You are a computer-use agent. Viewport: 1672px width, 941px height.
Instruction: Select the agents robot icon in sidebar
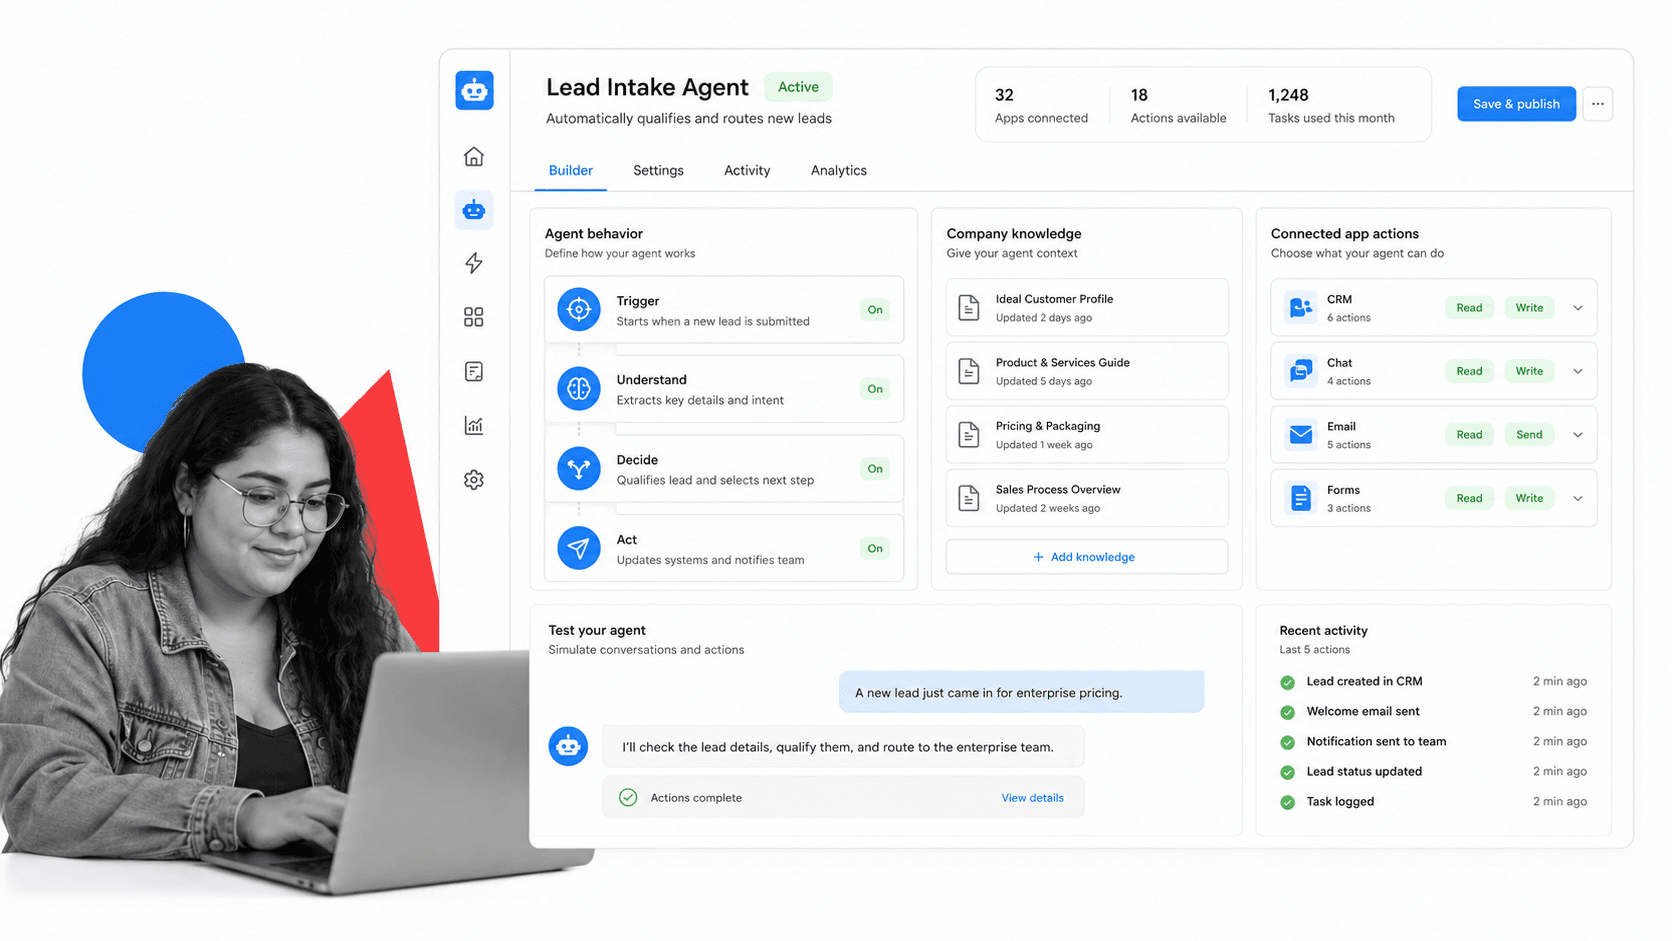click(474, 210)
